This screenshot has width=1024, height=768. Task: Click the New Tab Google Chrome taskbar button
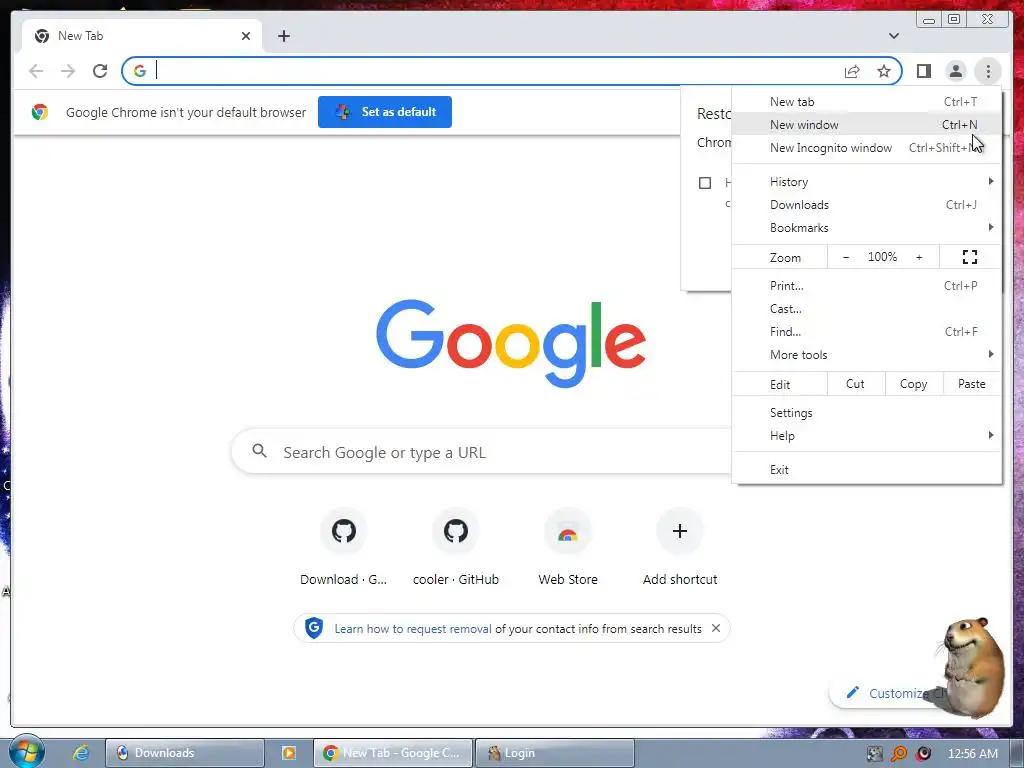coord(393,753)
